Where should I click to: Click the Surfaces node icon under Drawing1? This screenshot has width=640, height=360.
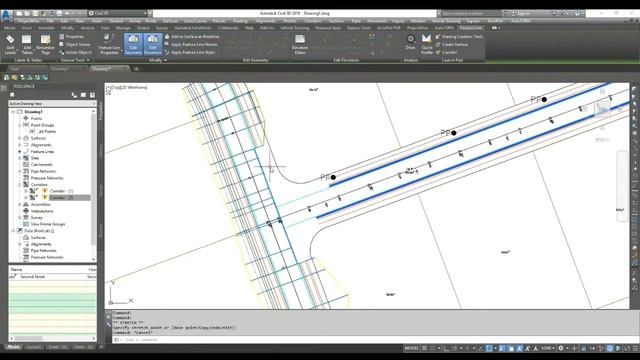pos(26,138)
